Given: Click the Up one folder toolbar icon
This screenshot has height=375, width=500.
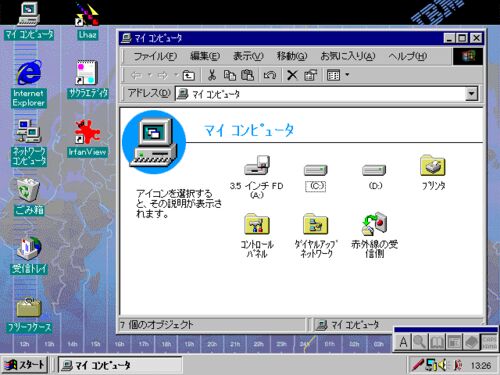Looking at the screenshot, I should (x=189, y=75).
